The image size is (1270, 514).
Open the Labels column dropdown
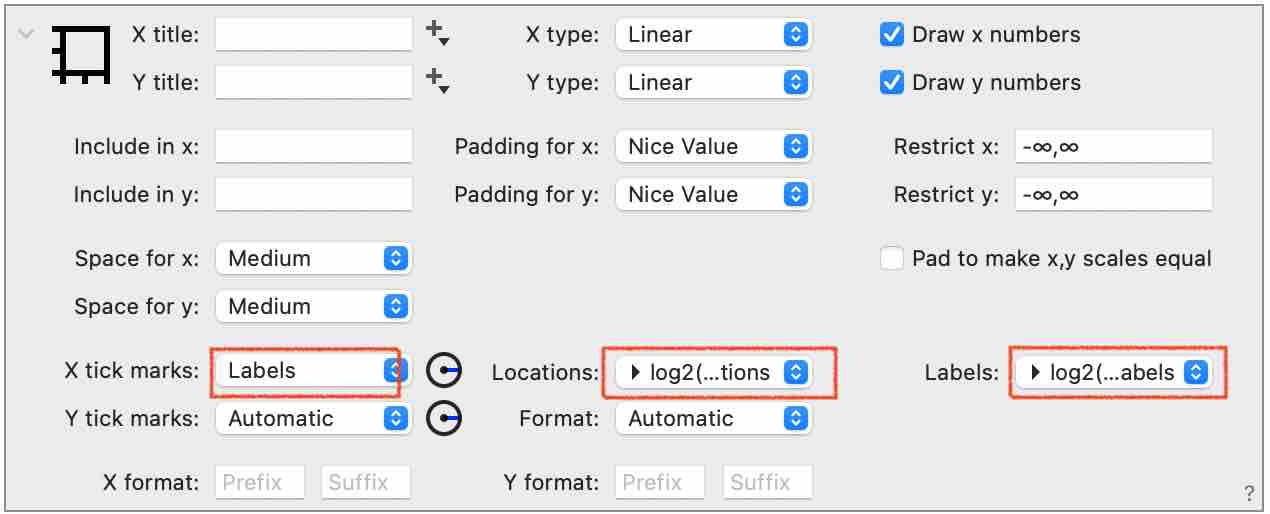coord(1114,373)
